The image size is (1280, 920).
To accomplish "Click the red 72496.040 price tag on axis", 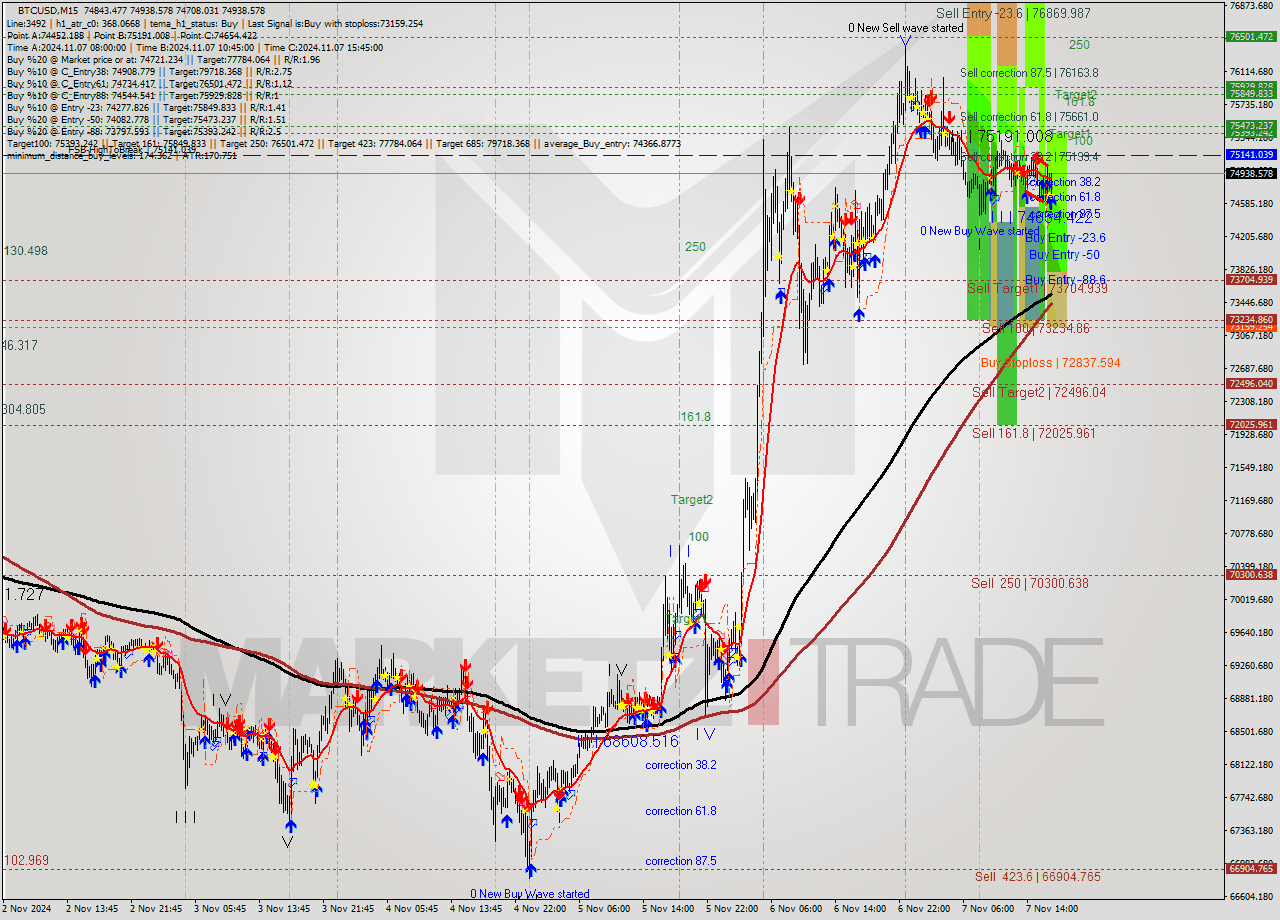I will coord(1251,384).
